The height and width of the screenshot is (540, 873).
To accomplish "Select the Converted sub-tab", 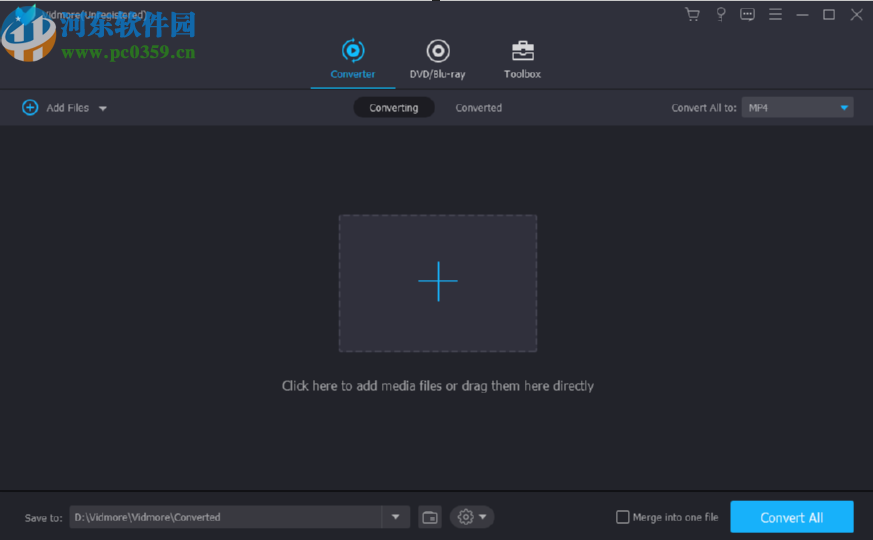I will point(479,107).
